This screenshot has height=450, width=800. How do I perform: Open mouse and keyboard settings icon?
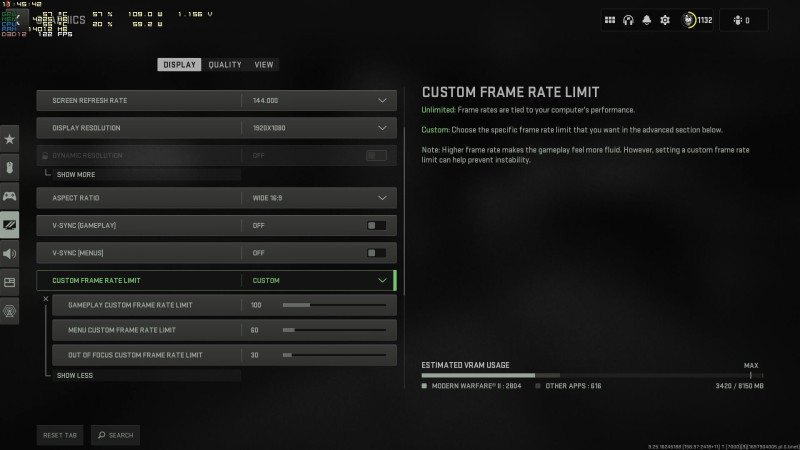[x=9, y=167]
